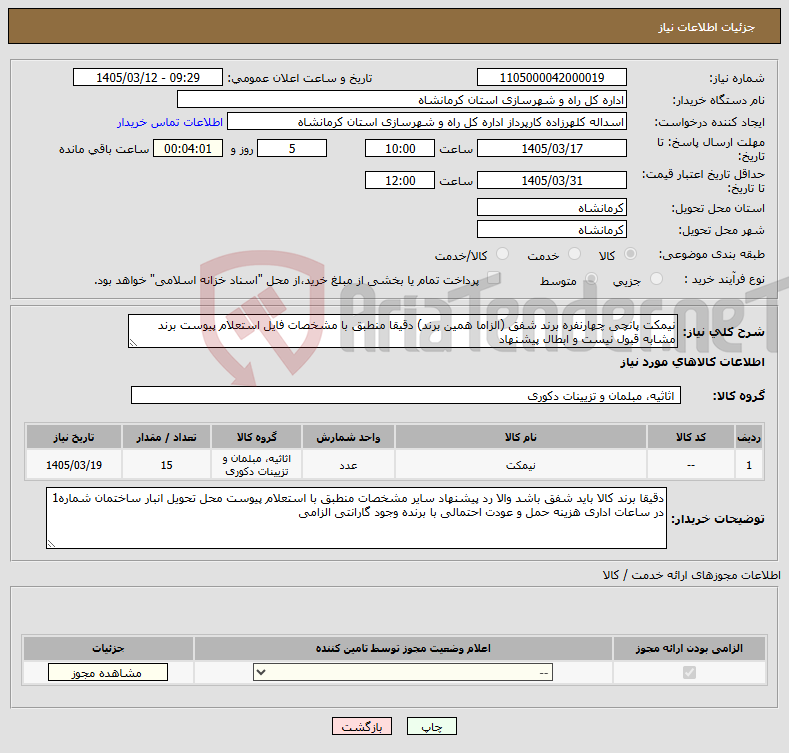The height and width of the screenshot is (753, 789).
Task: Open the اعلام وضعیت مجوز dropdown
Action: (x=403, y=672)
